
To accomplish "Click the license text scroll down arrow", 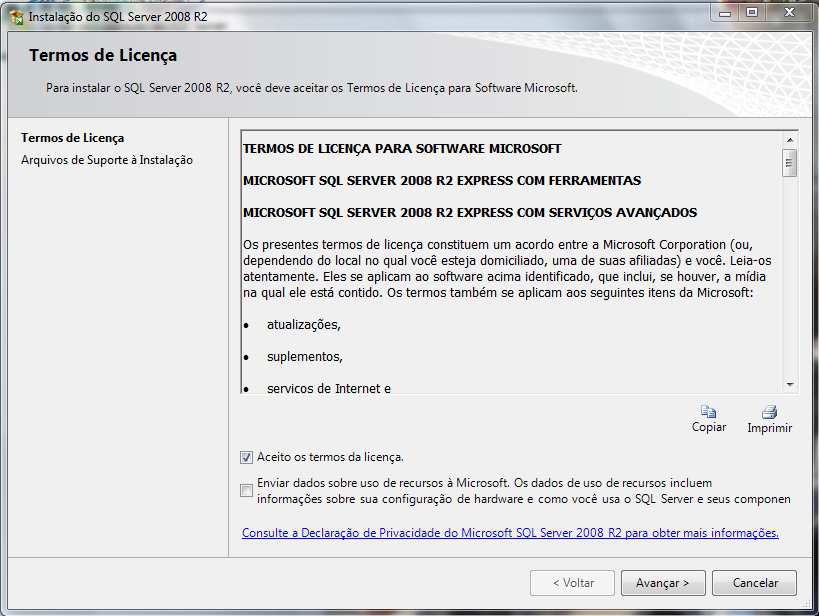I will click(790, 385).
